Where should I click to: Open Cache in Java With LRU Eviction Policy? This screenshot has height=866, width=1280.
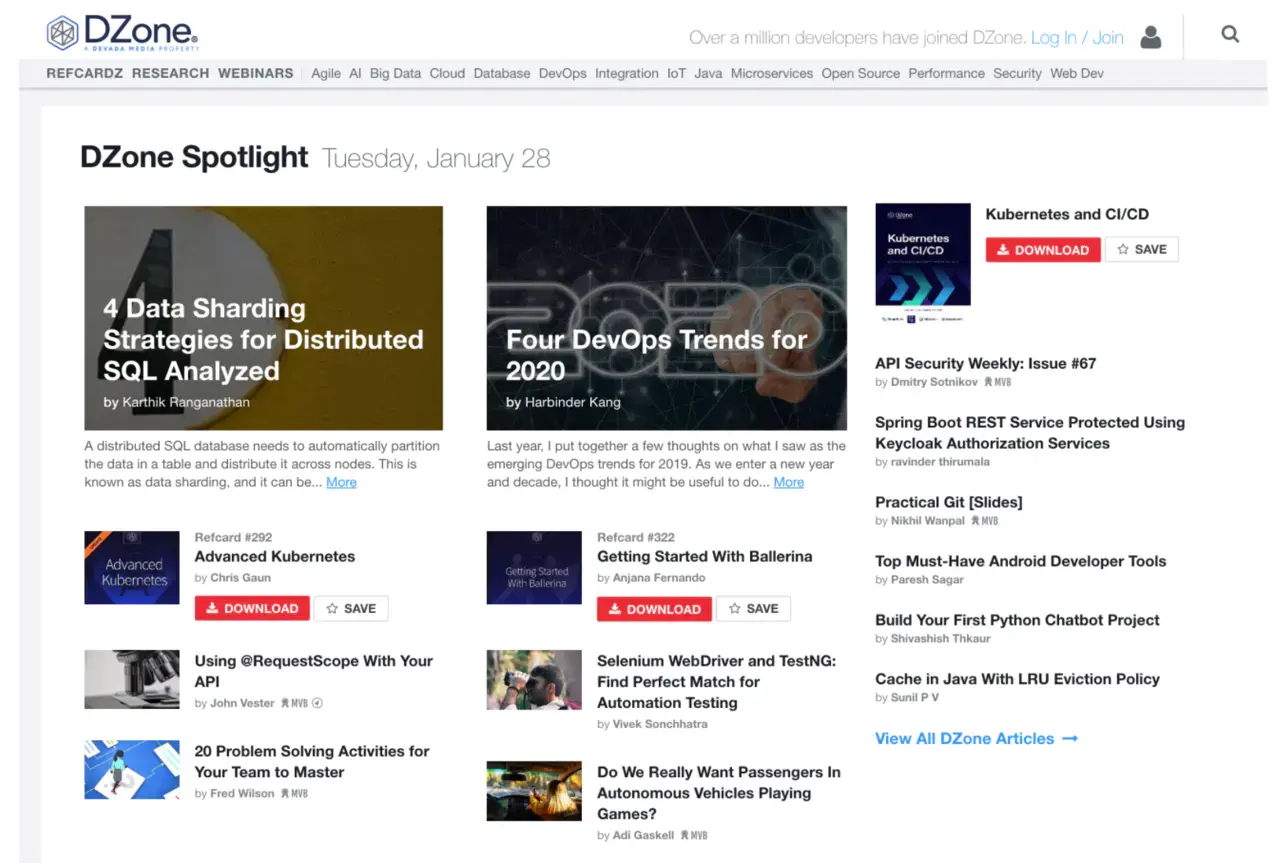pyautogui.click(x=1017, y=679)
